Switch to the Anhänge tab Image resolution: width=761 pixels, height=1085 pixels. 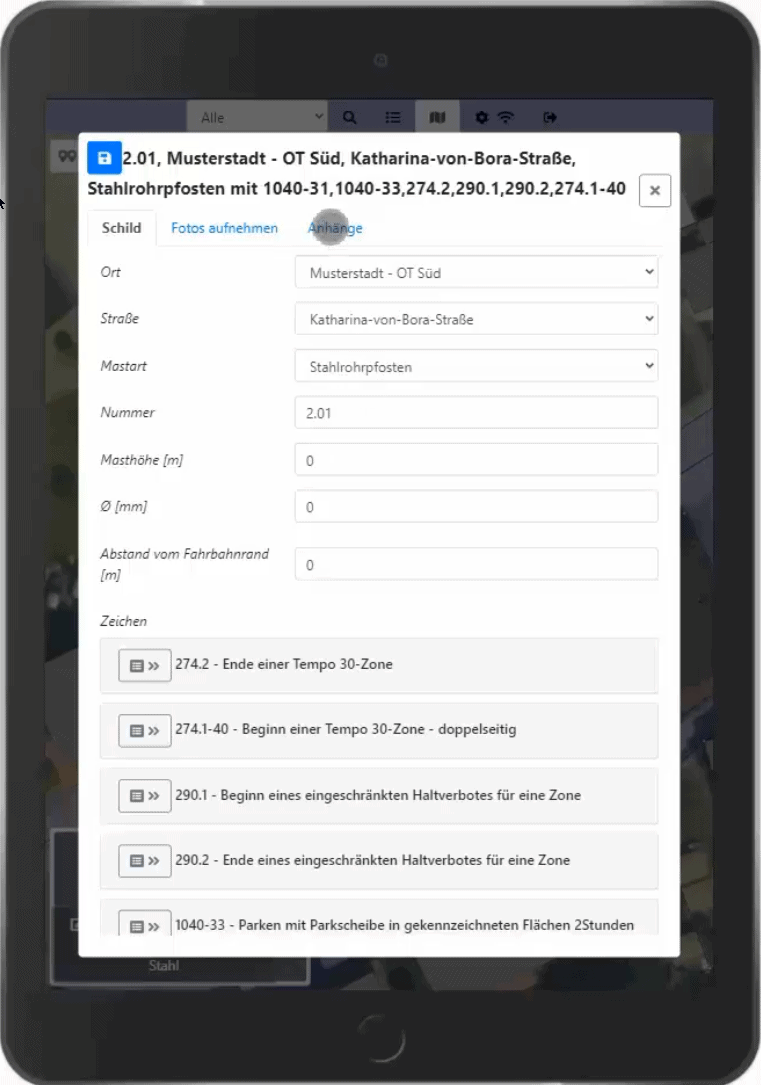335,228
